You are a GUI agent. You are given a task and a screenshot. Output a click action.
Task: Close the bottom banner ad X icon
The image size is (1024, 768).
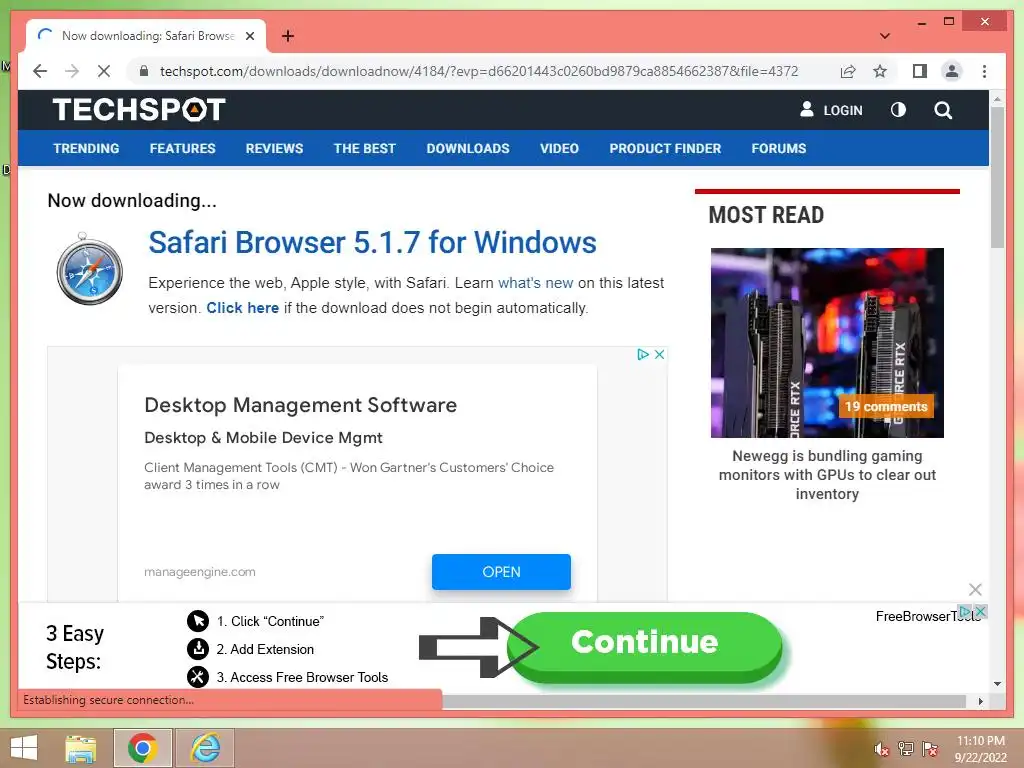980,611
